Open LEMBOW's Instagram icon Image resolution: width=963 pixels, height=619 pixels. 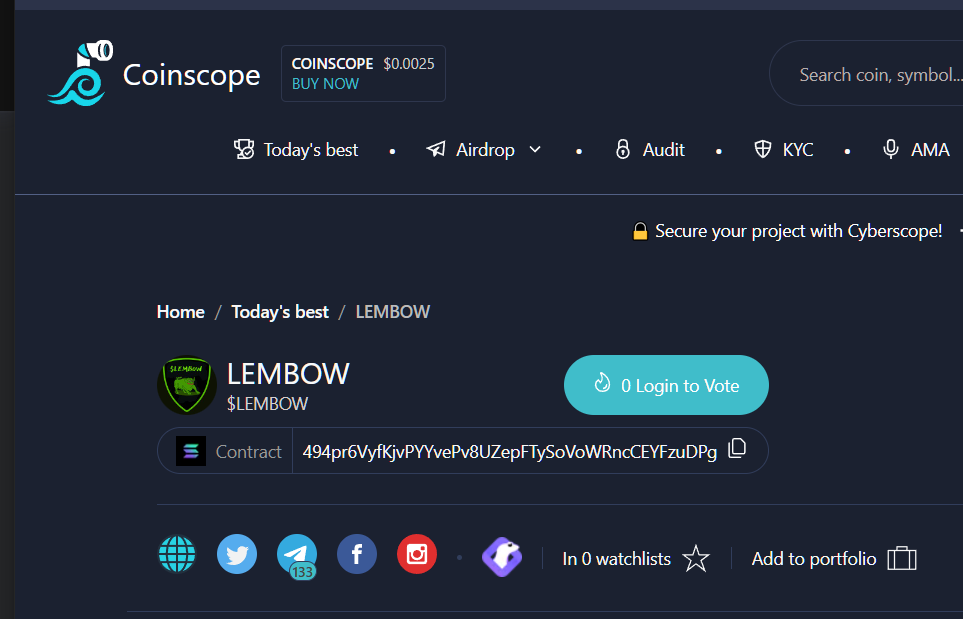click(417, 555)
